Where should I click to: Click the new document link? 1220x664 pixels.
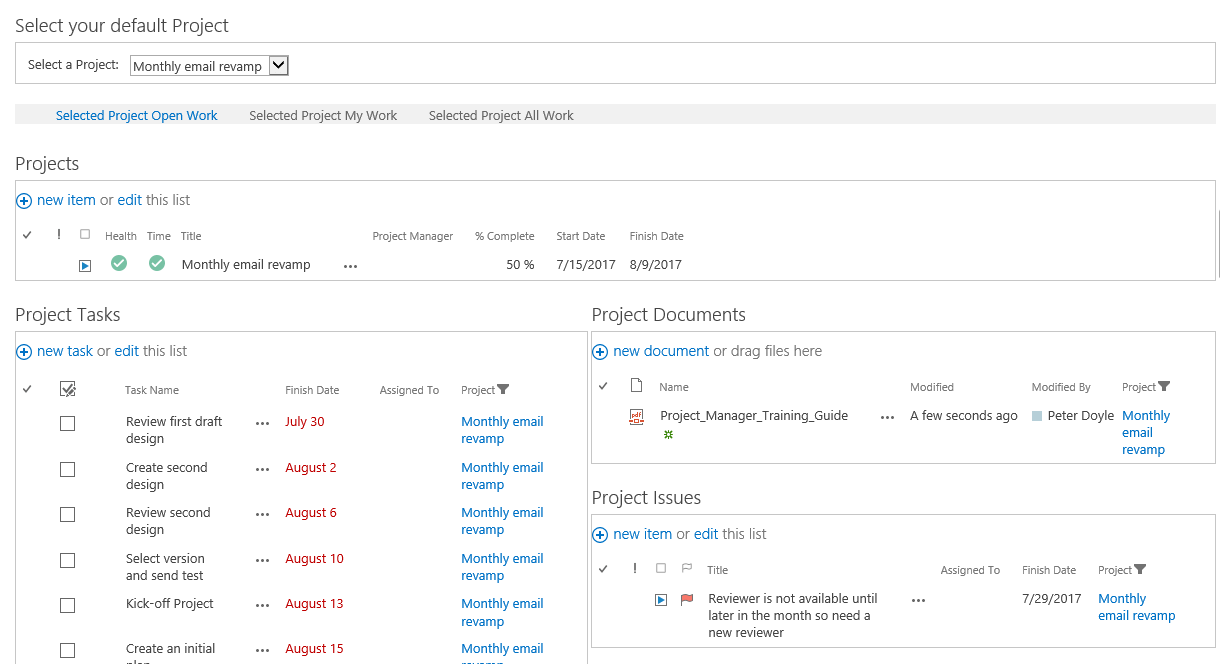click(x=661, y=351)
